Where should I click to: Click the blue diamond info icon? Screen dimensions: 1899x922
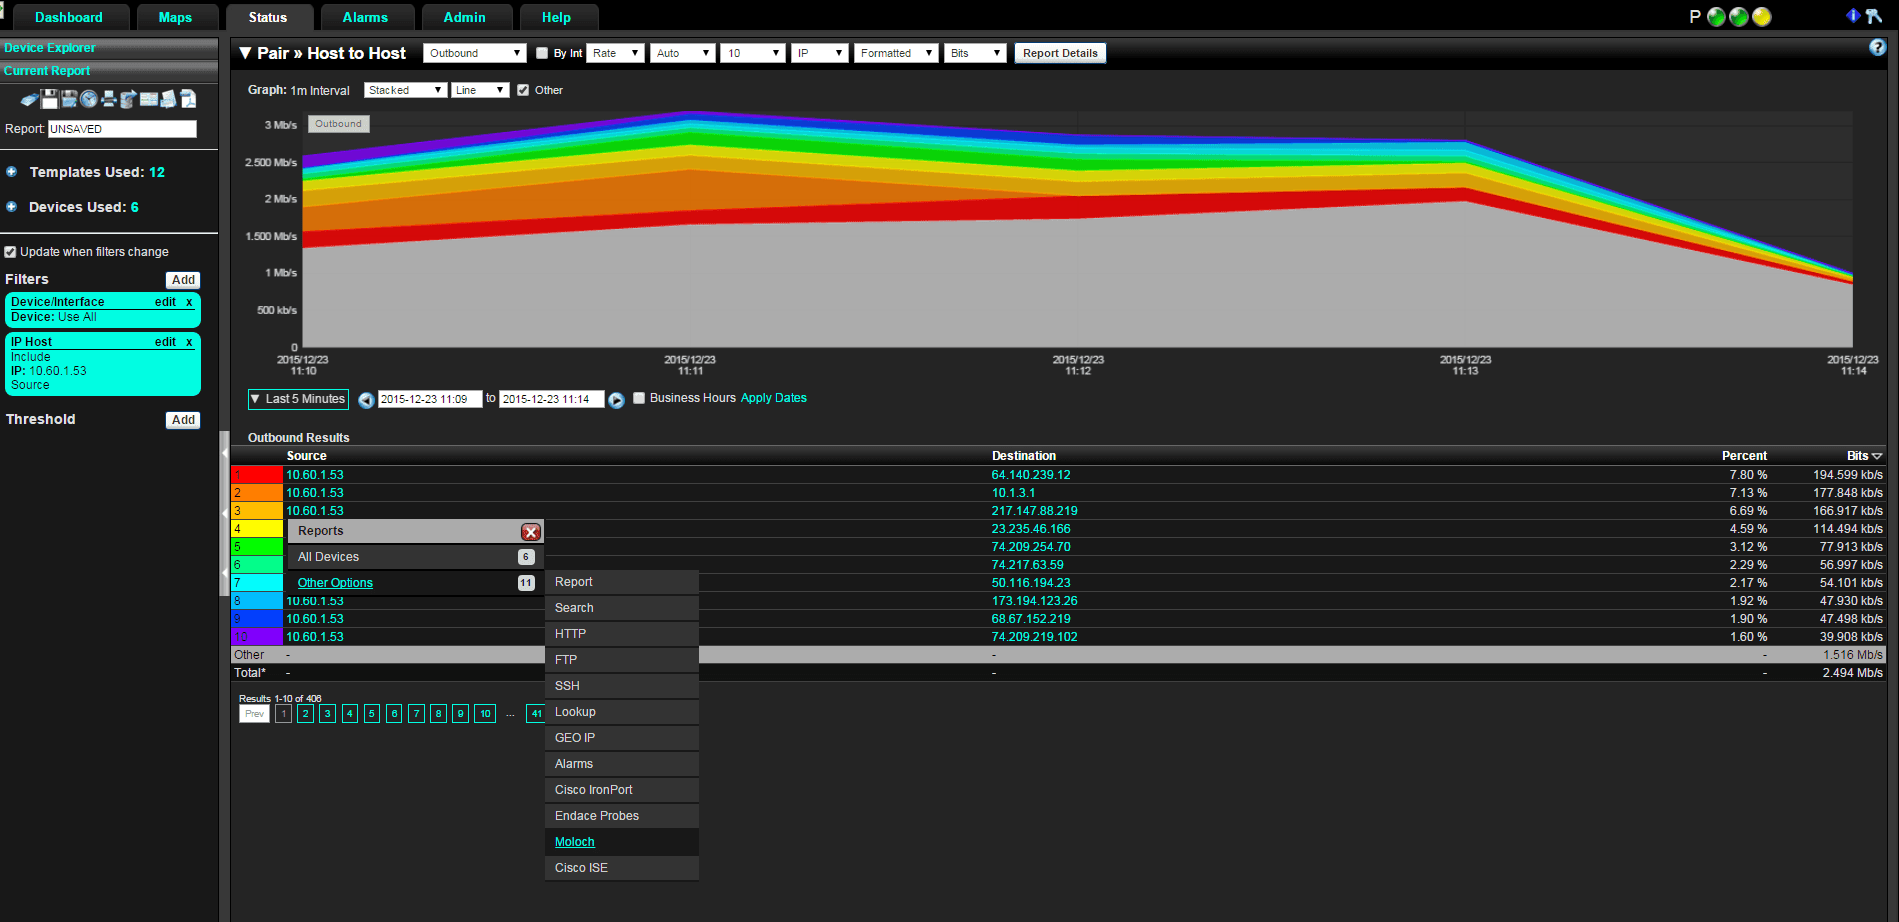tap(1852, 15)
